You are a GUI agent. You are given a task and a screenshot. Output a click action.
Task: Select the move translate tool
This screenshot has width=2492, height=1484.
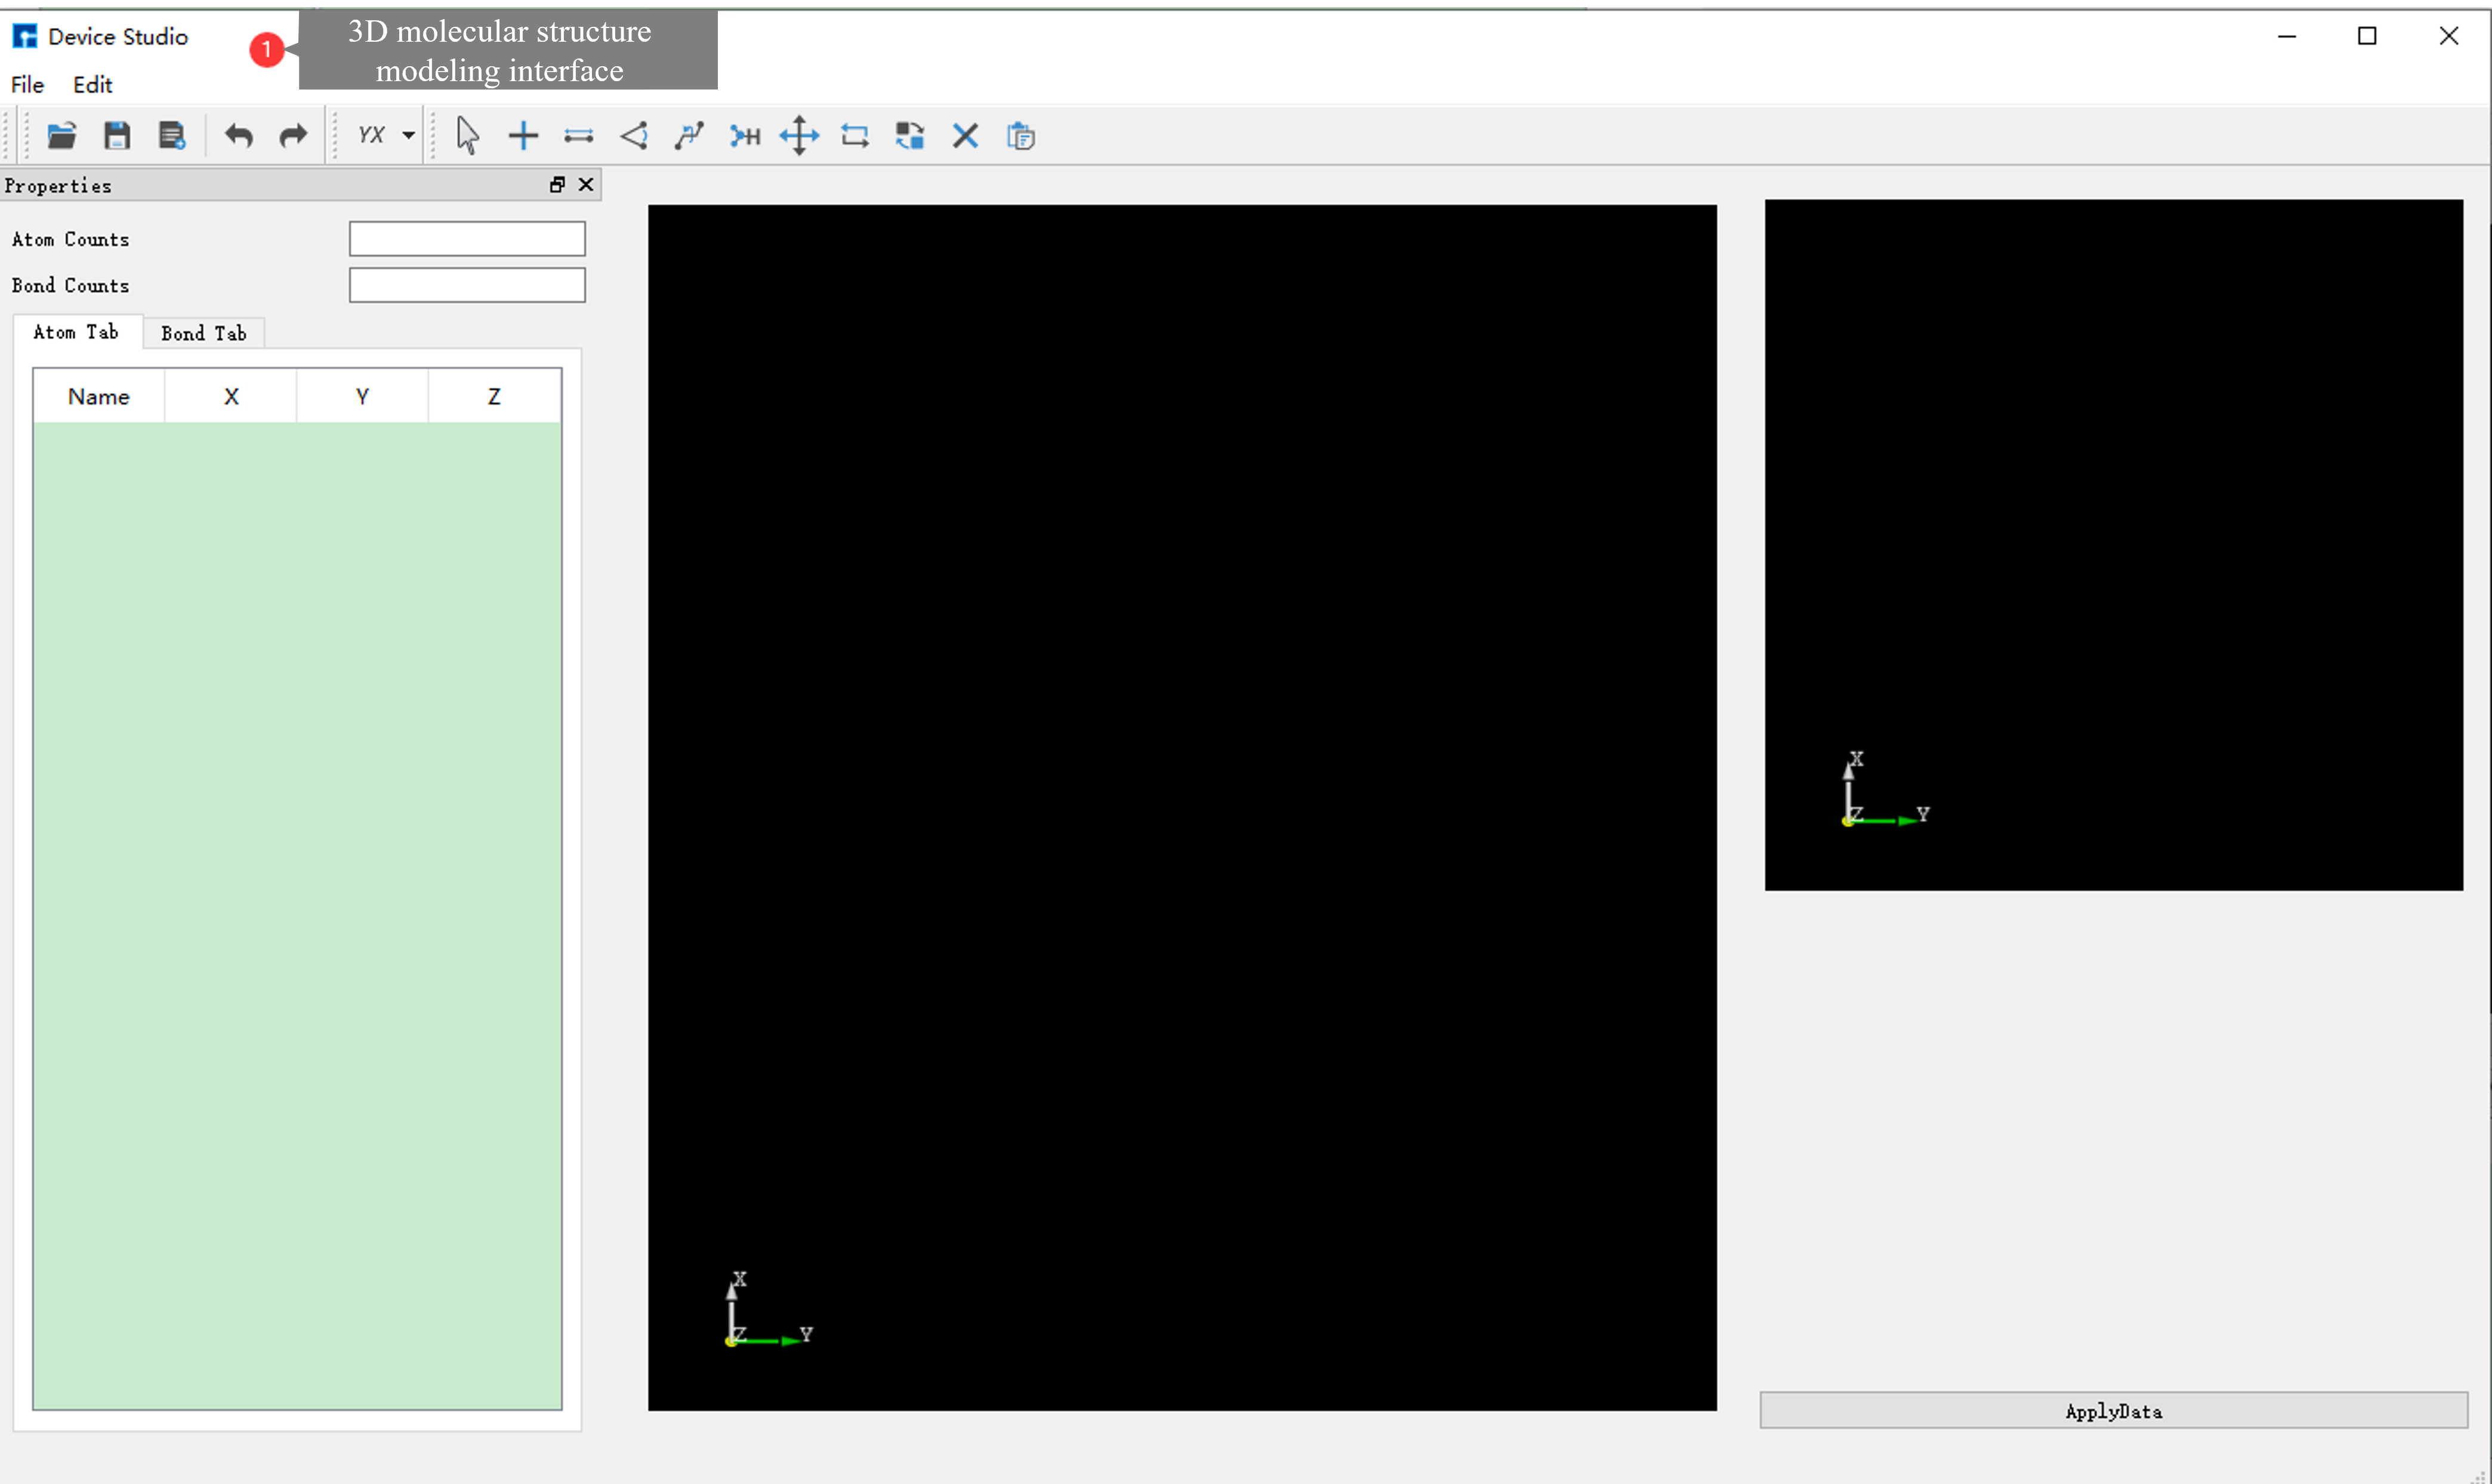coord(799,135)
